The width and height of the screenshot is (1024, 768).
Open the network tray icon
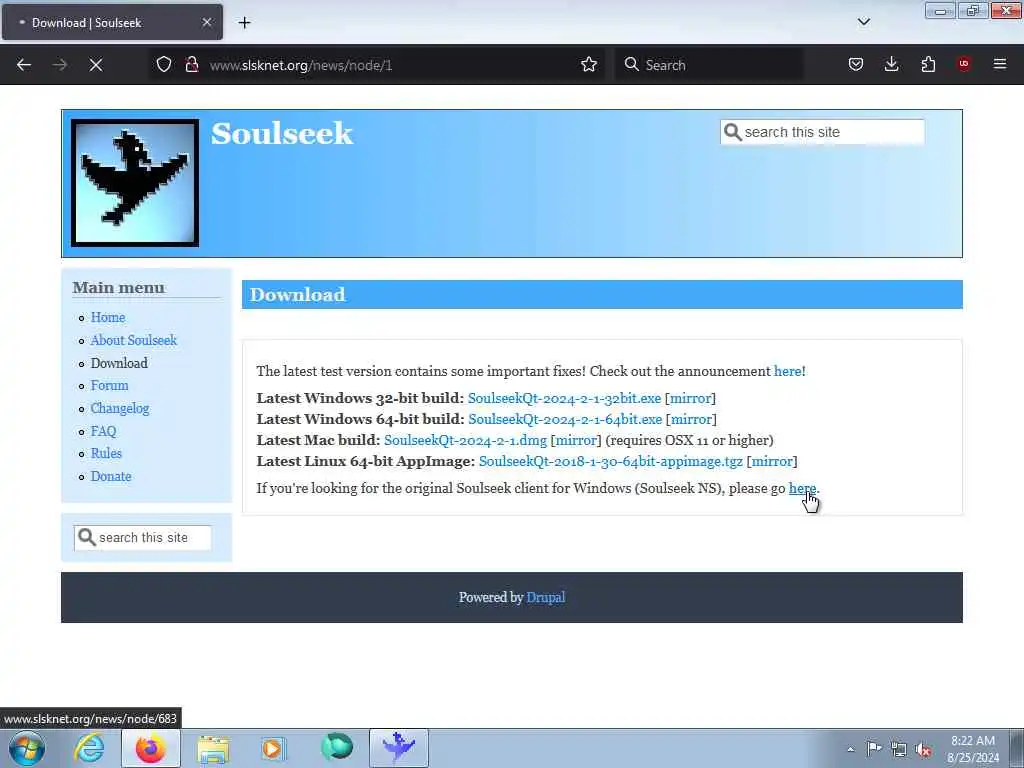point(899,749)
